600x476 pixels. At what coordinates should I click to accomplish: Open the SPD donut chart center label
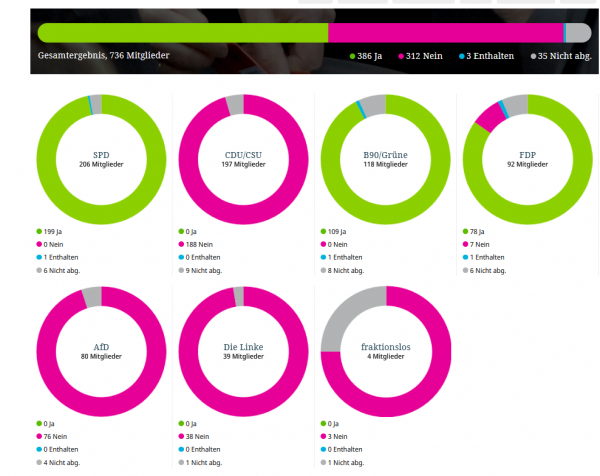pyautogui.click(x=101, y=159)
